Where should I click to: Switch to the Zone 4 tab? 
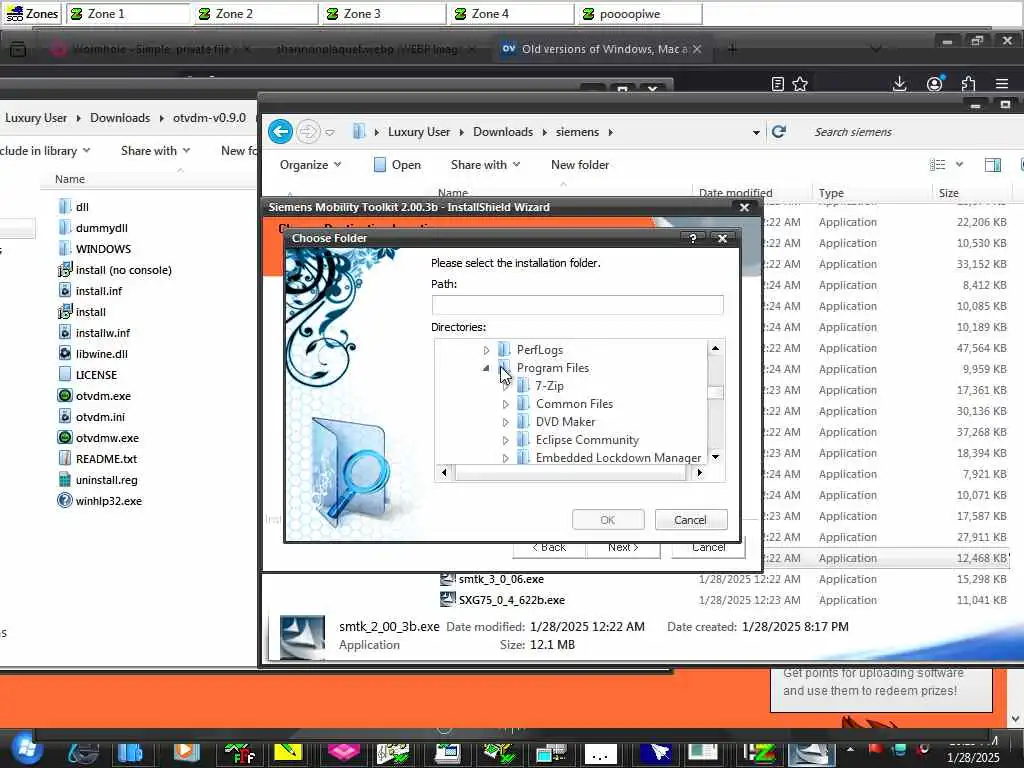pyautogui.click(x=513, y=14)
